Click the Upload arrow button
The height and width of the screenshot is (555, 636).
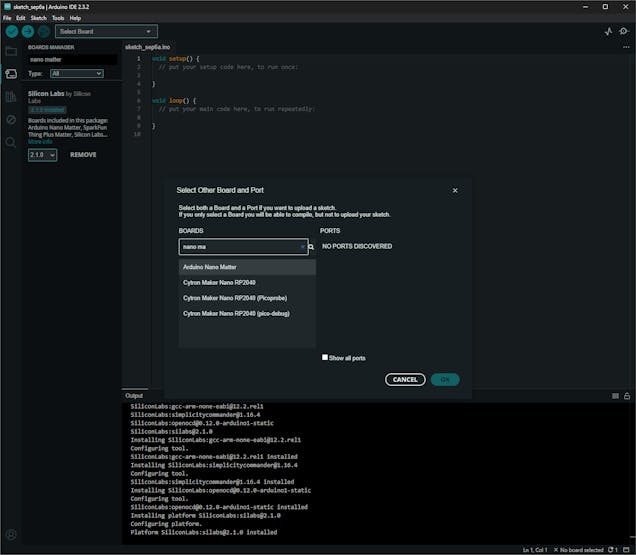click(28, 31)
